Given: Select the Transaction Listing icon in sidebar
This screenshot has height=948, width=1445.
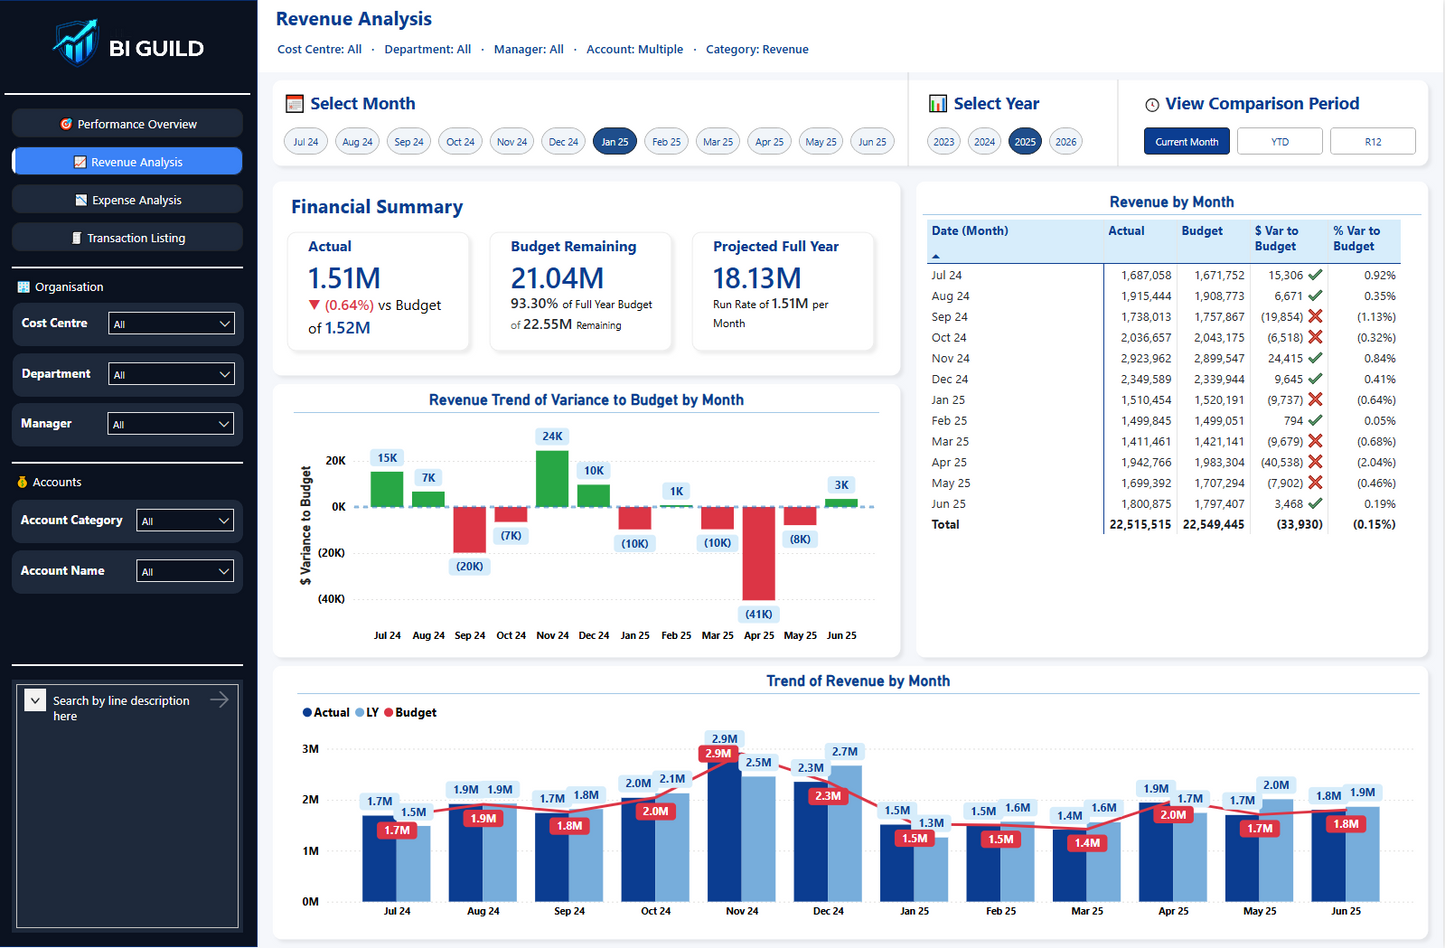Looking at the screenshot, I should pyautogui.click(x=78, y=237).
